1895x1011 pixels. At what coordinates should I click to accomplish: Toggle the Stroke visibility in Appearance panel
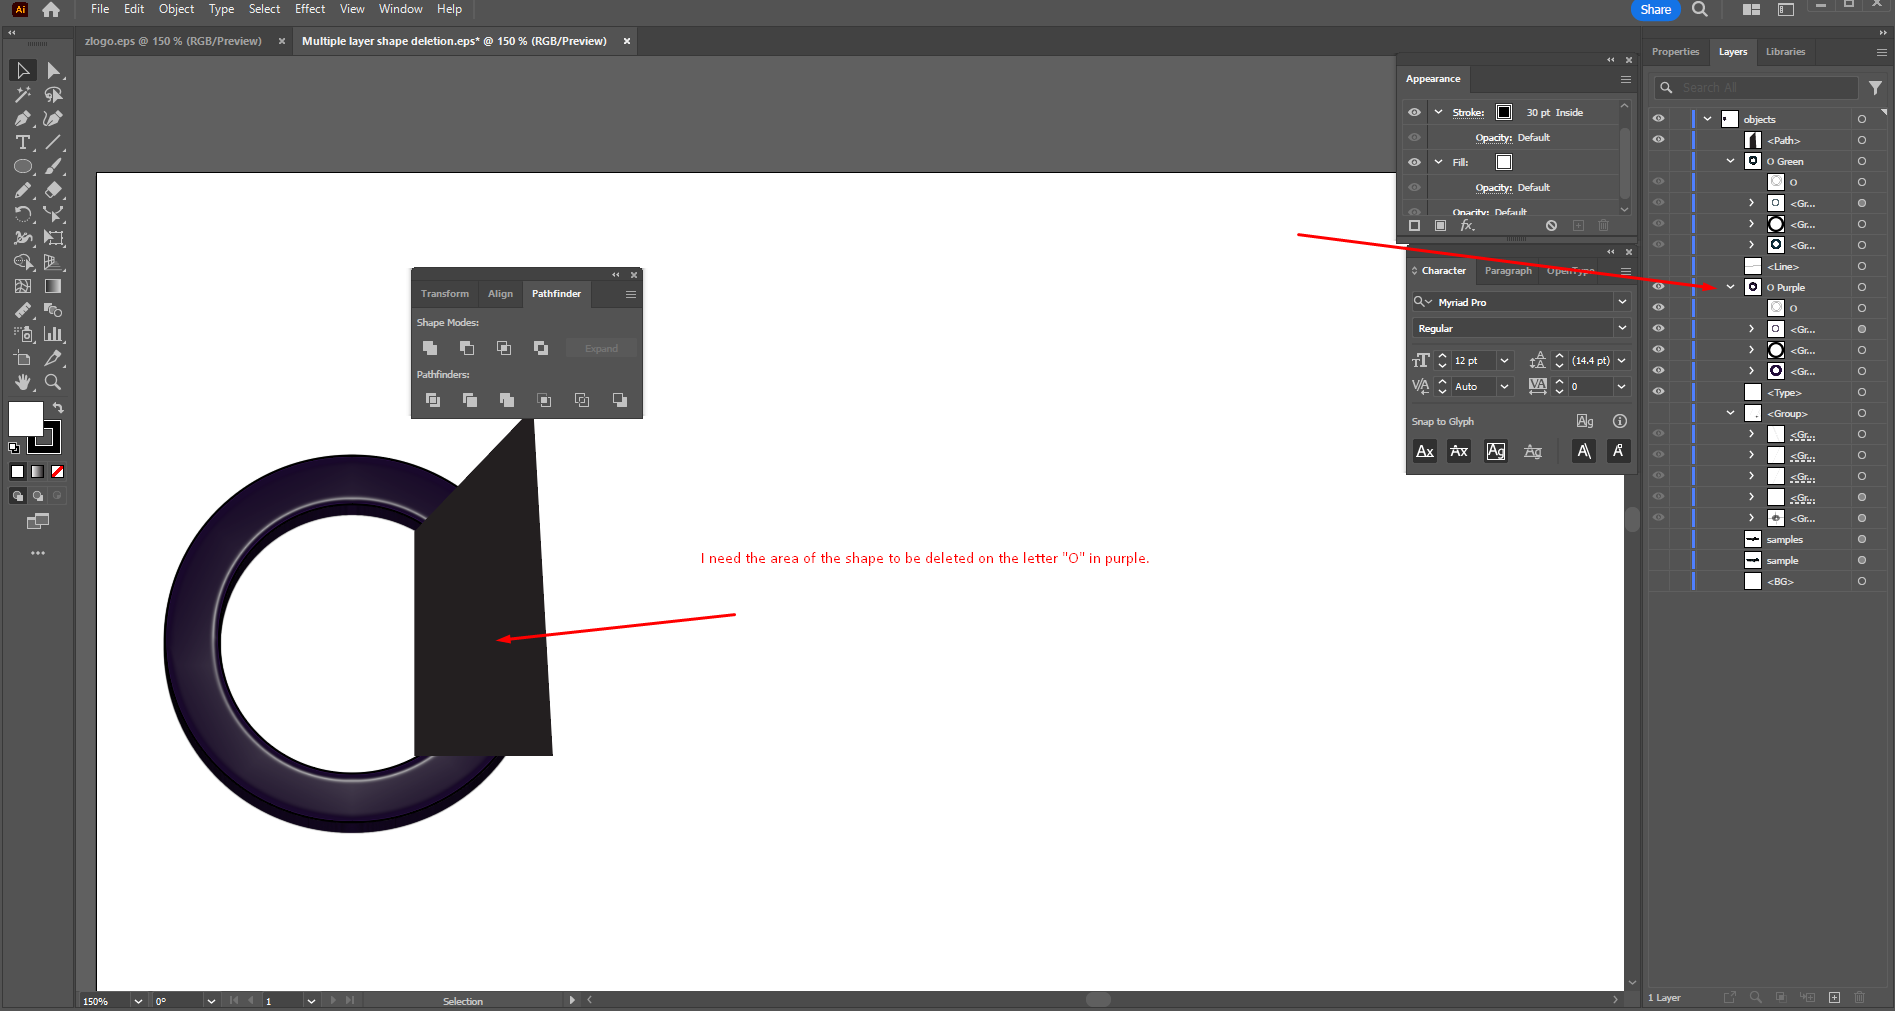coord(1414,112)
